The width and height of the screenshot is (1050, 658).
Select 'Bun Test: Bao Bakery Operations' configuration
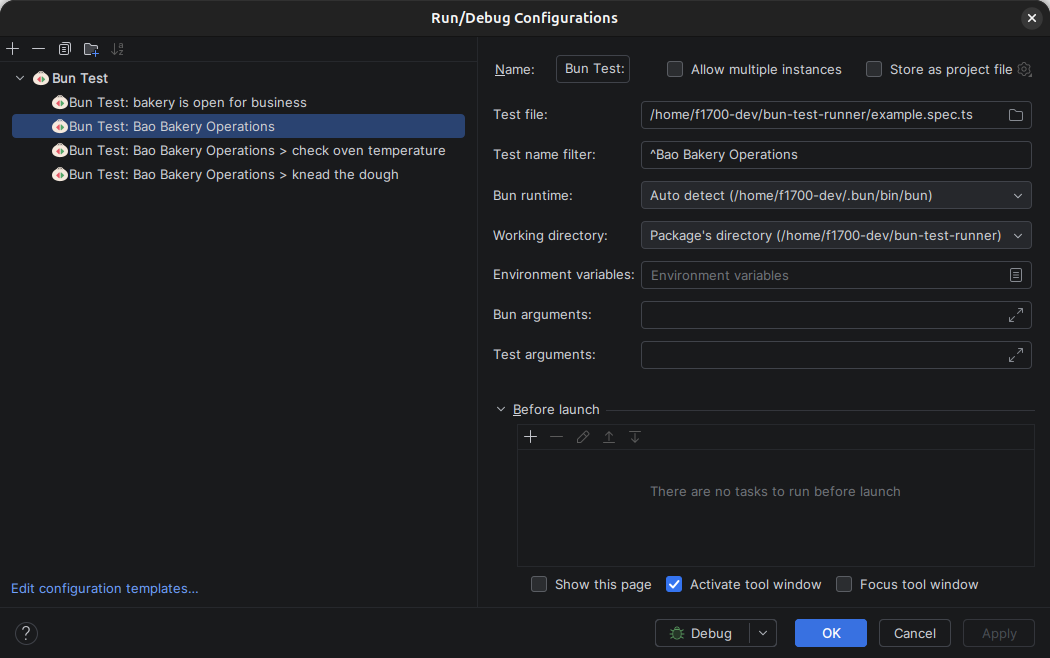coord(238,127)
